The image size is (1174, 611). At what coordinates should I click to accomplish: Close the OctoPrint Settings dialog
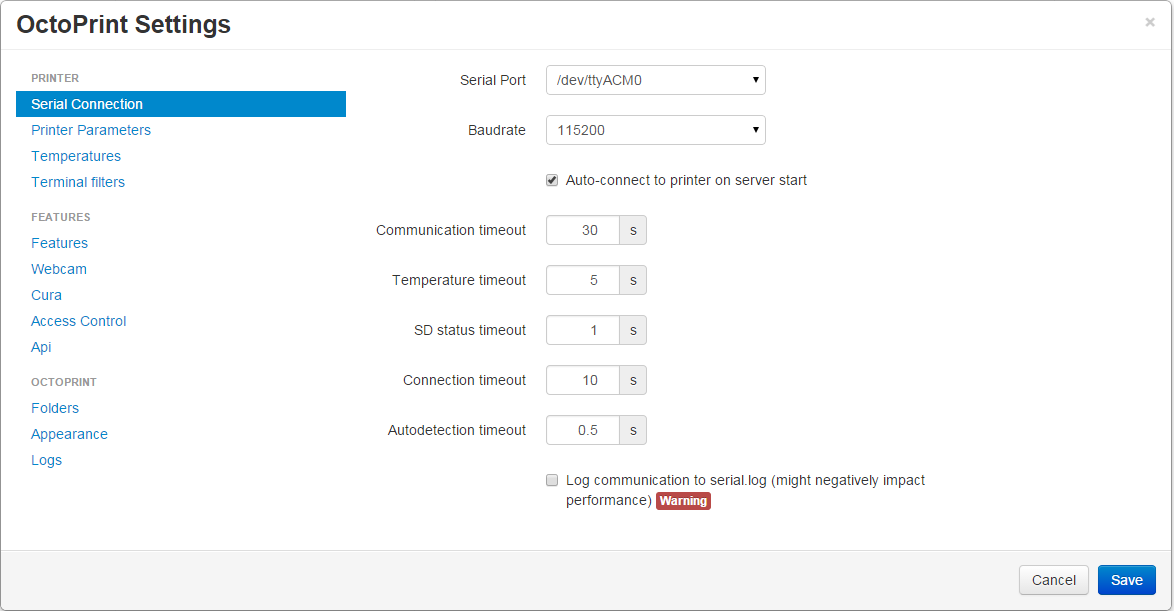click(1149, 22)
